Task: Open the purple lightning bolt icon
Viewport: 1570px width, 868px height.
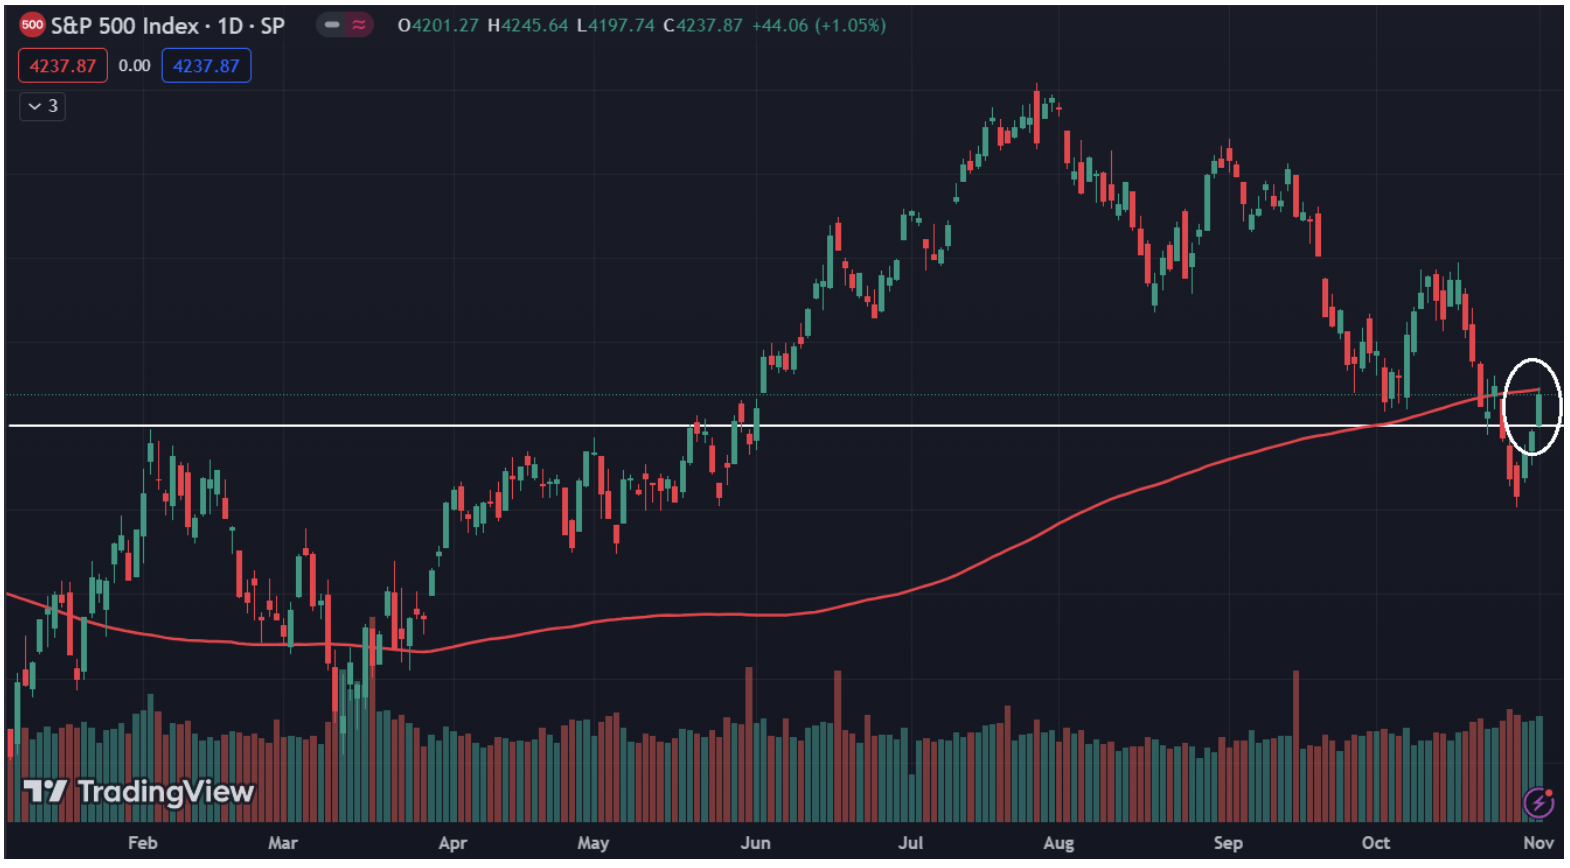Action: click(1538, 801)
